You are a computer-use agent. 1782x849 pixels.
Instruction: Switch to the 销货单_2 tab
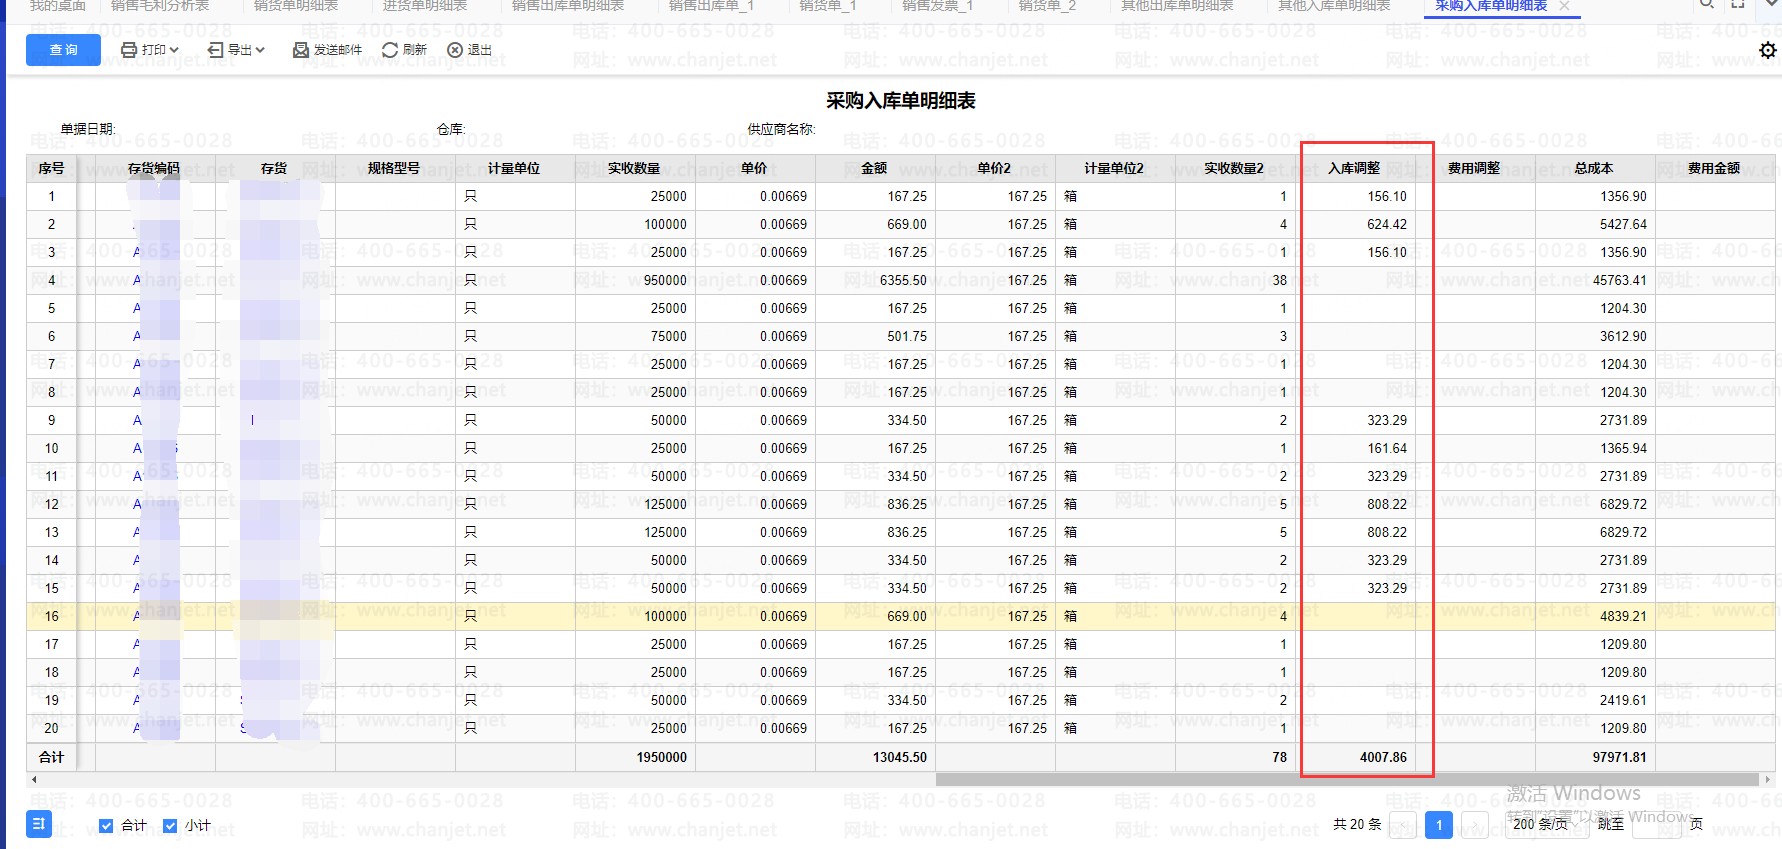pyautogui.click(x=1047, y=6)
